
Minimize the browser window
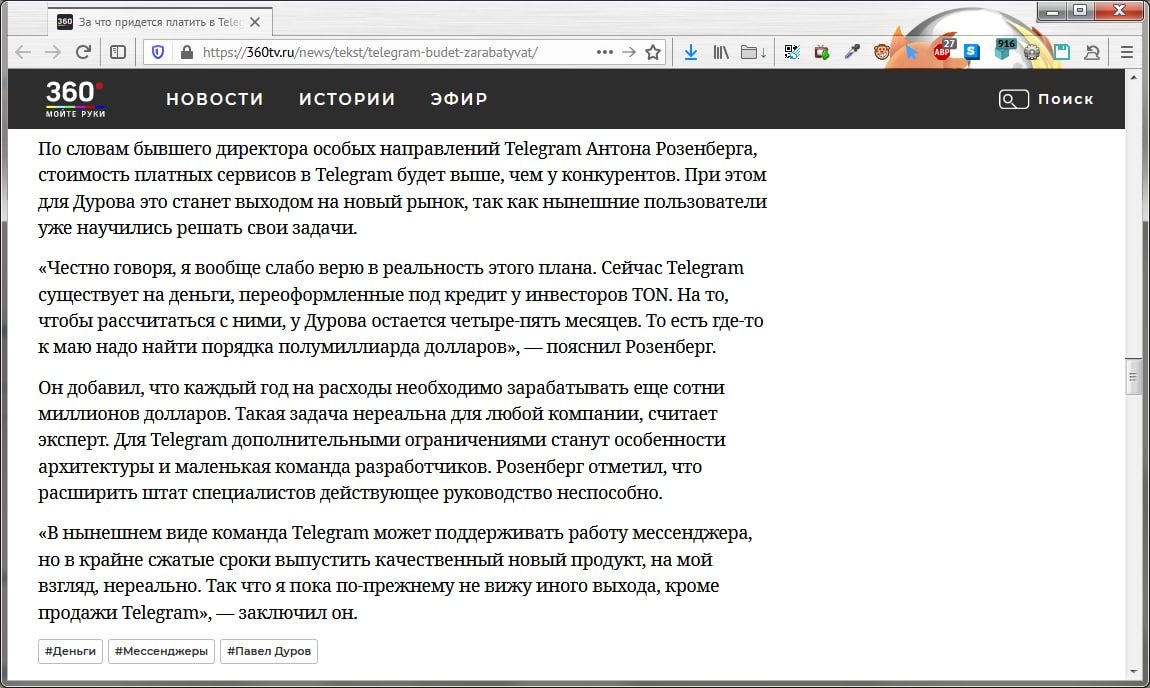(x=1052, y=11)
